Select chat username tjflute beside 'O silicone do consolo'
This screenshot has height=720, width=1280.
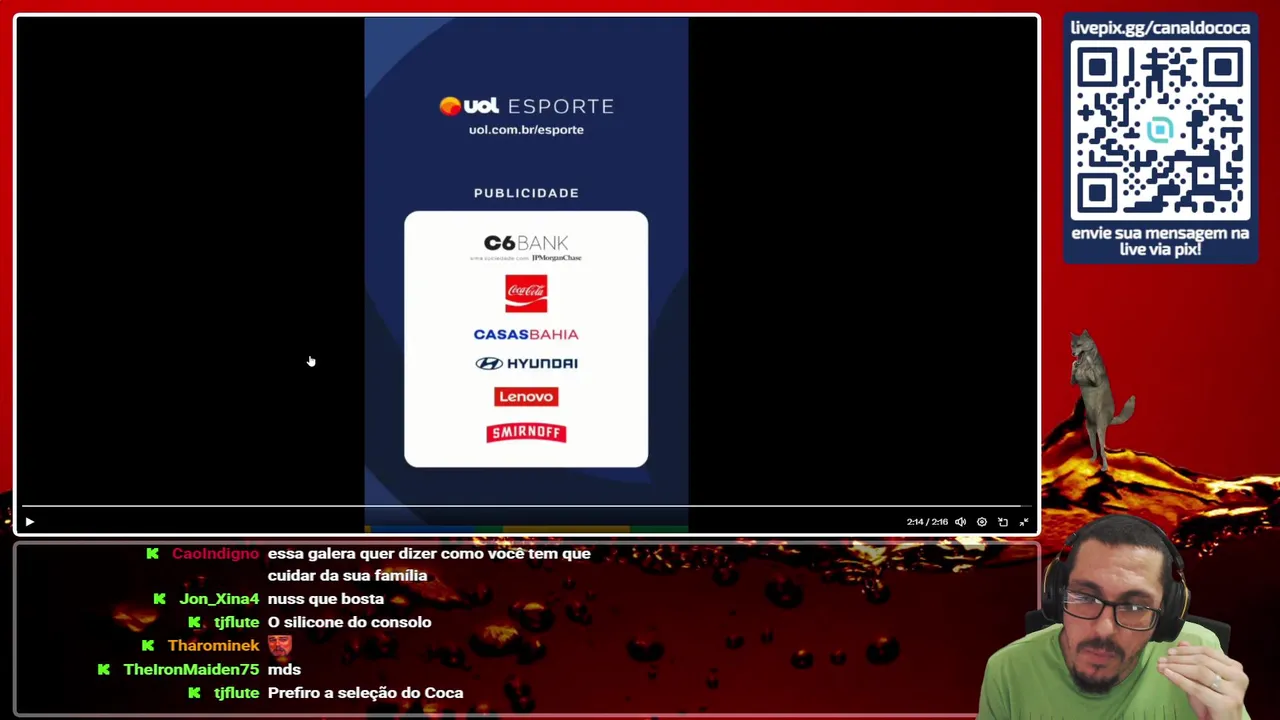click(x=236, y=622)
